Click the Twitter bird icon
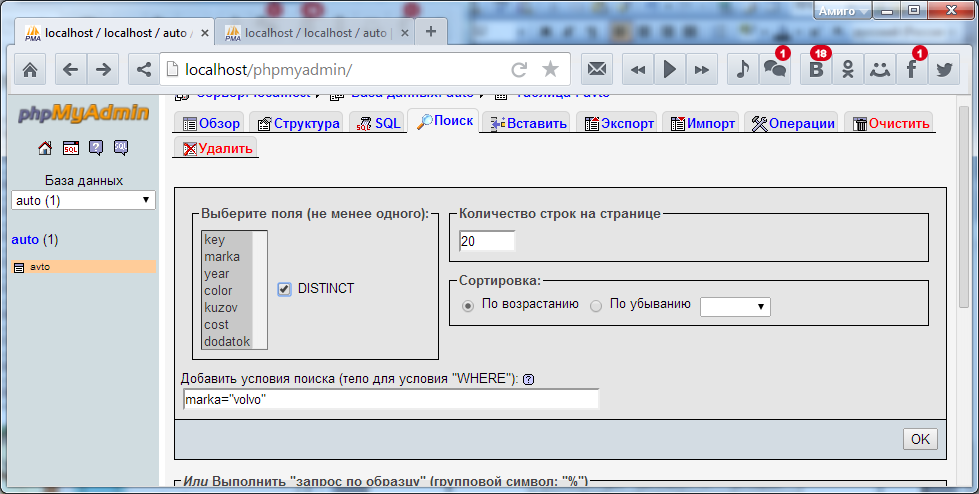The width and height of the screenshot is (979, 494). pyautogui.click(x=943, y=69)
